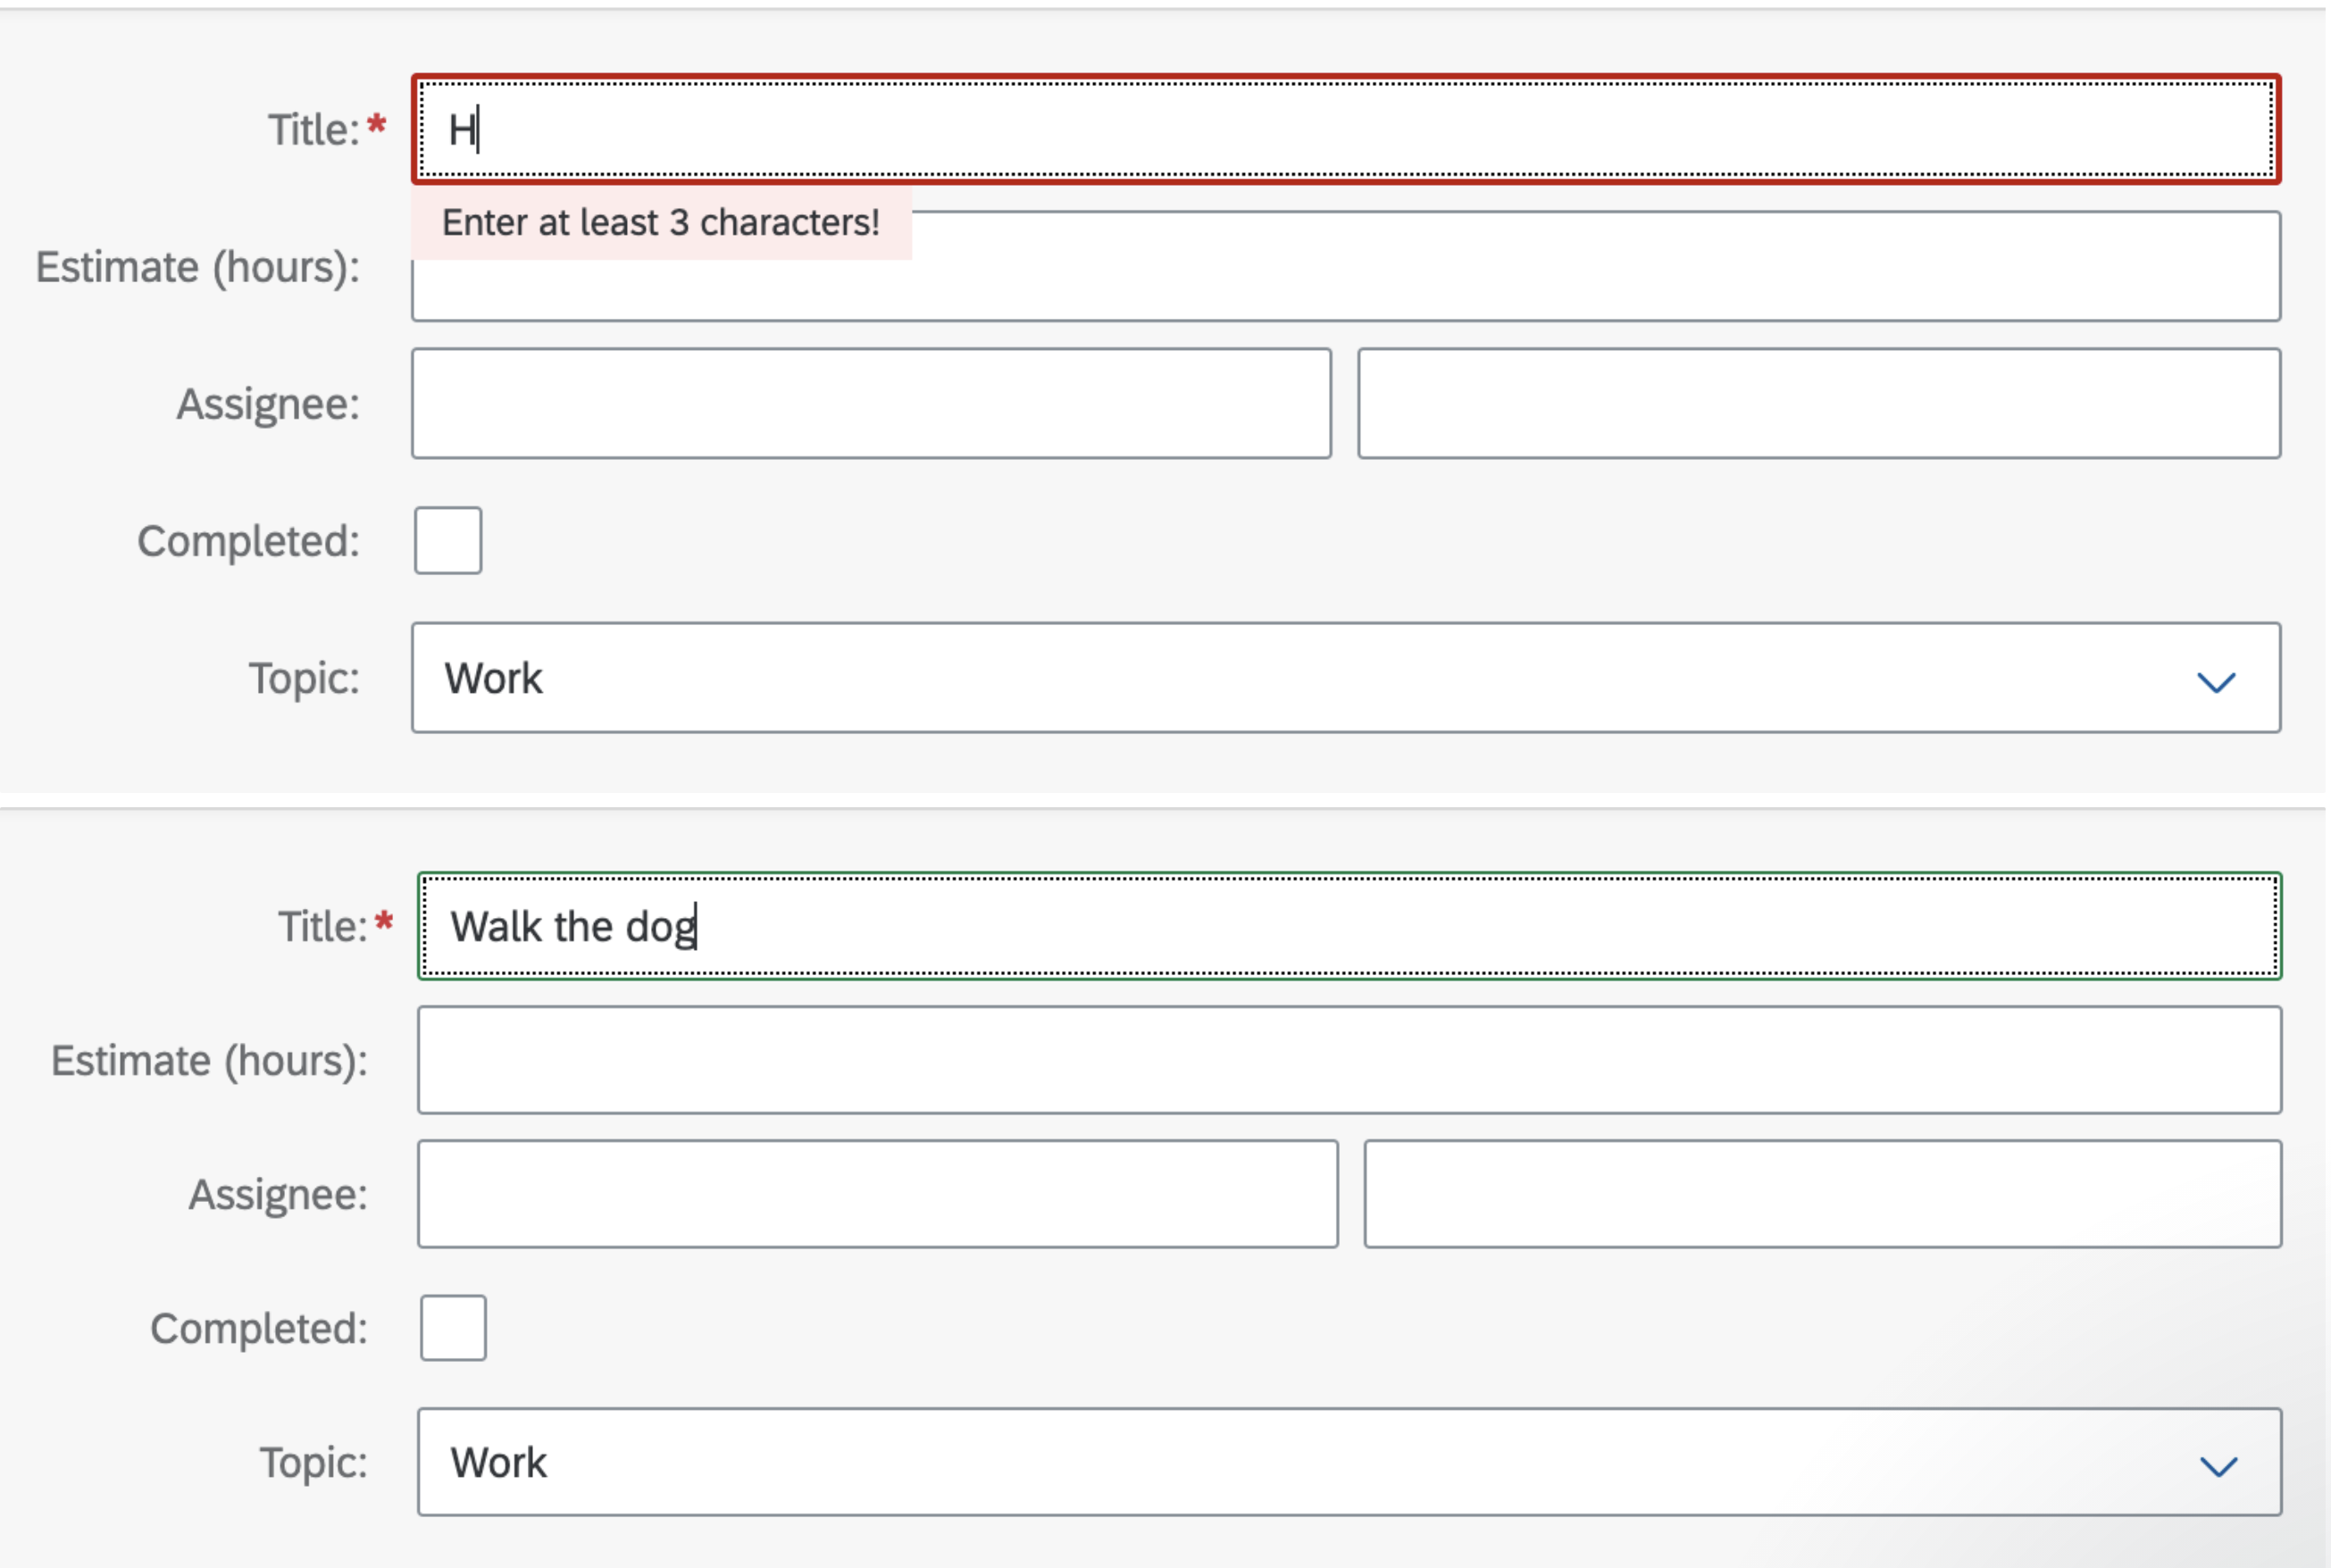Click the Title label beside the "H" field
Screen dimensions: 2331x1568
pos(313,130)
